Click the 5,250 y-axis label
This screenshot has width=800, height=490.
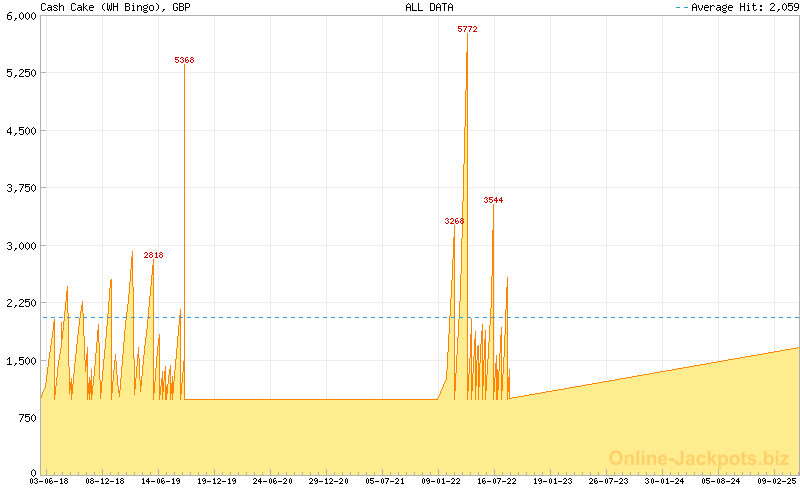(20, 74)
